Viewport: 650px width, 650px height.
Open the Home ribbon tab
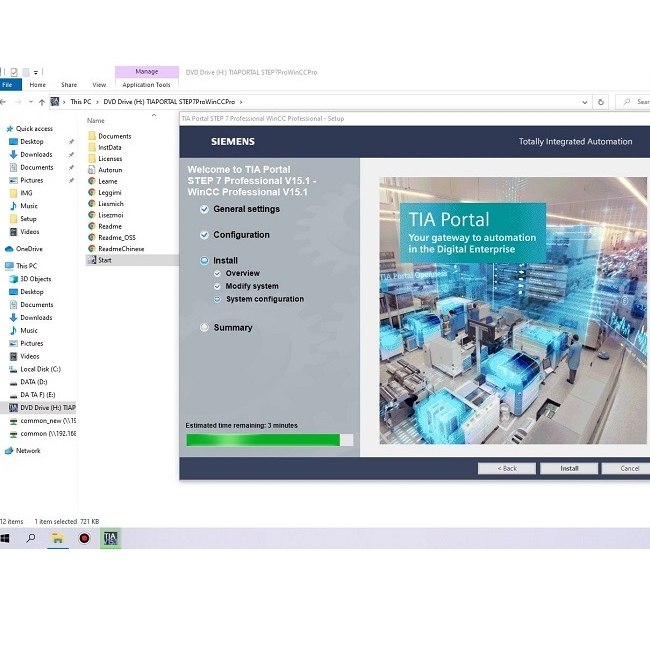37,85
